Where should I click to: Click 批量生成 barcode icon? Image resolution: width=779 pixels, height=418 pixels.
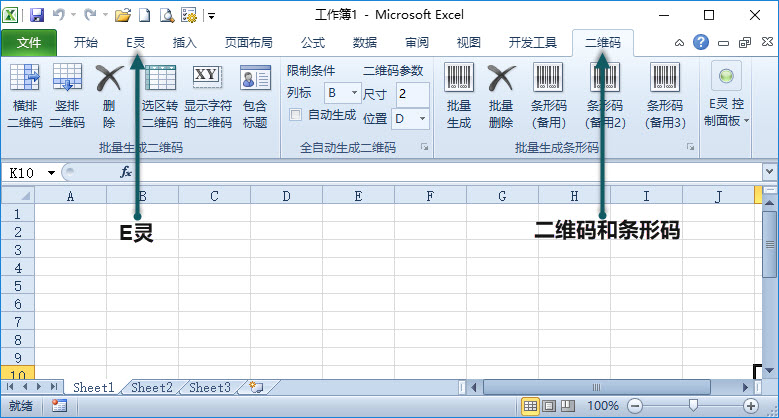click(x=459, y=78)
